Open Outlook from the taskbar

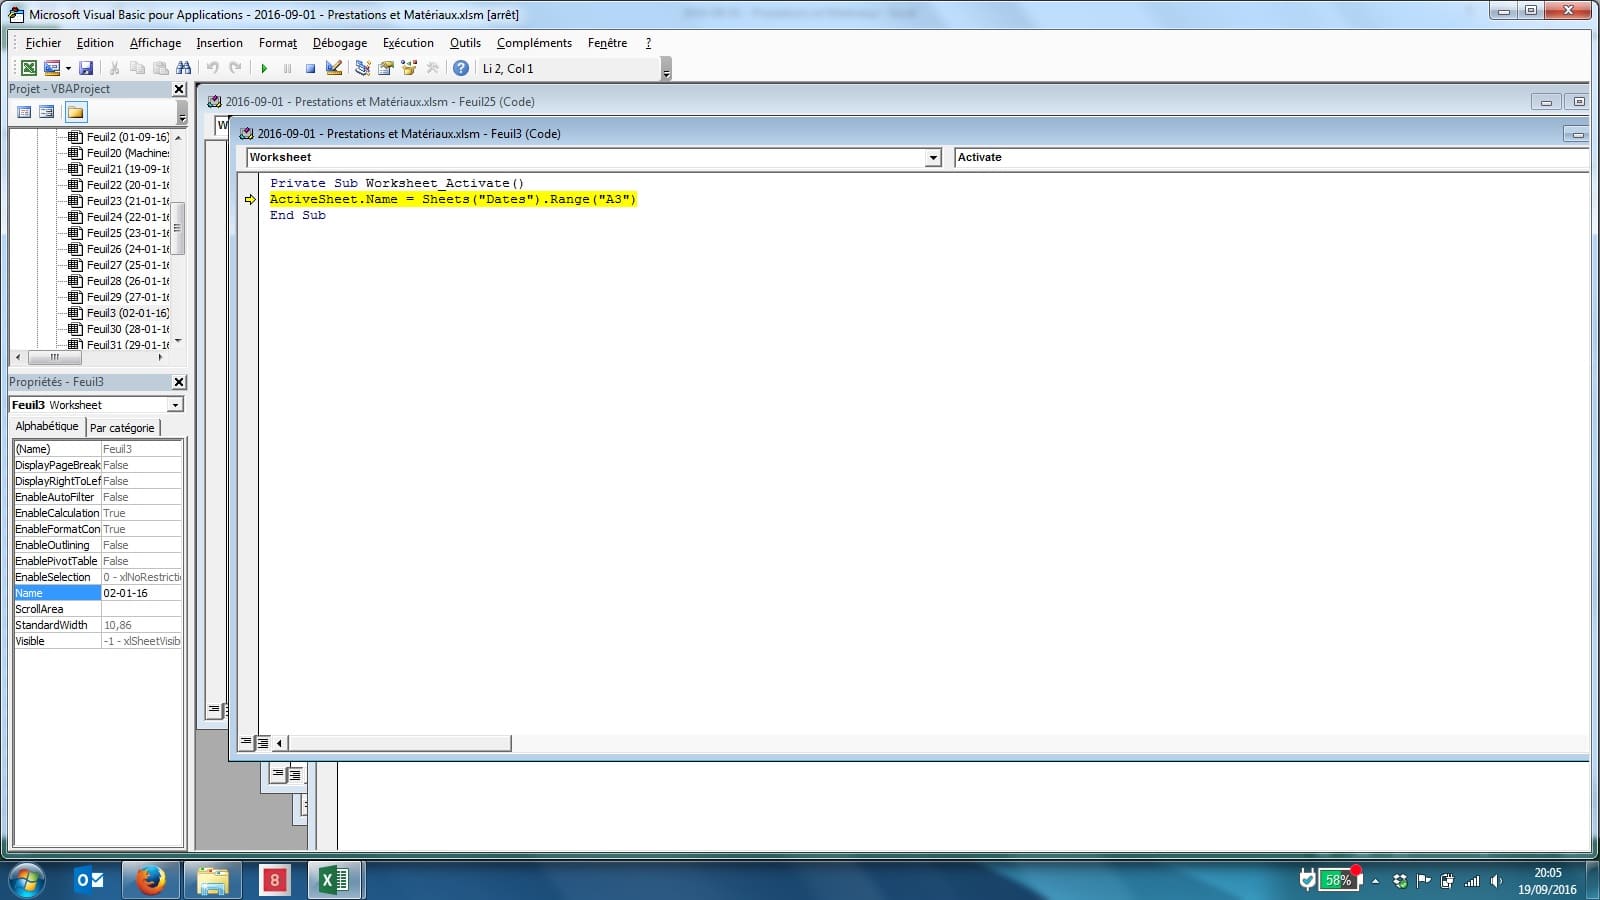(90, 880)
